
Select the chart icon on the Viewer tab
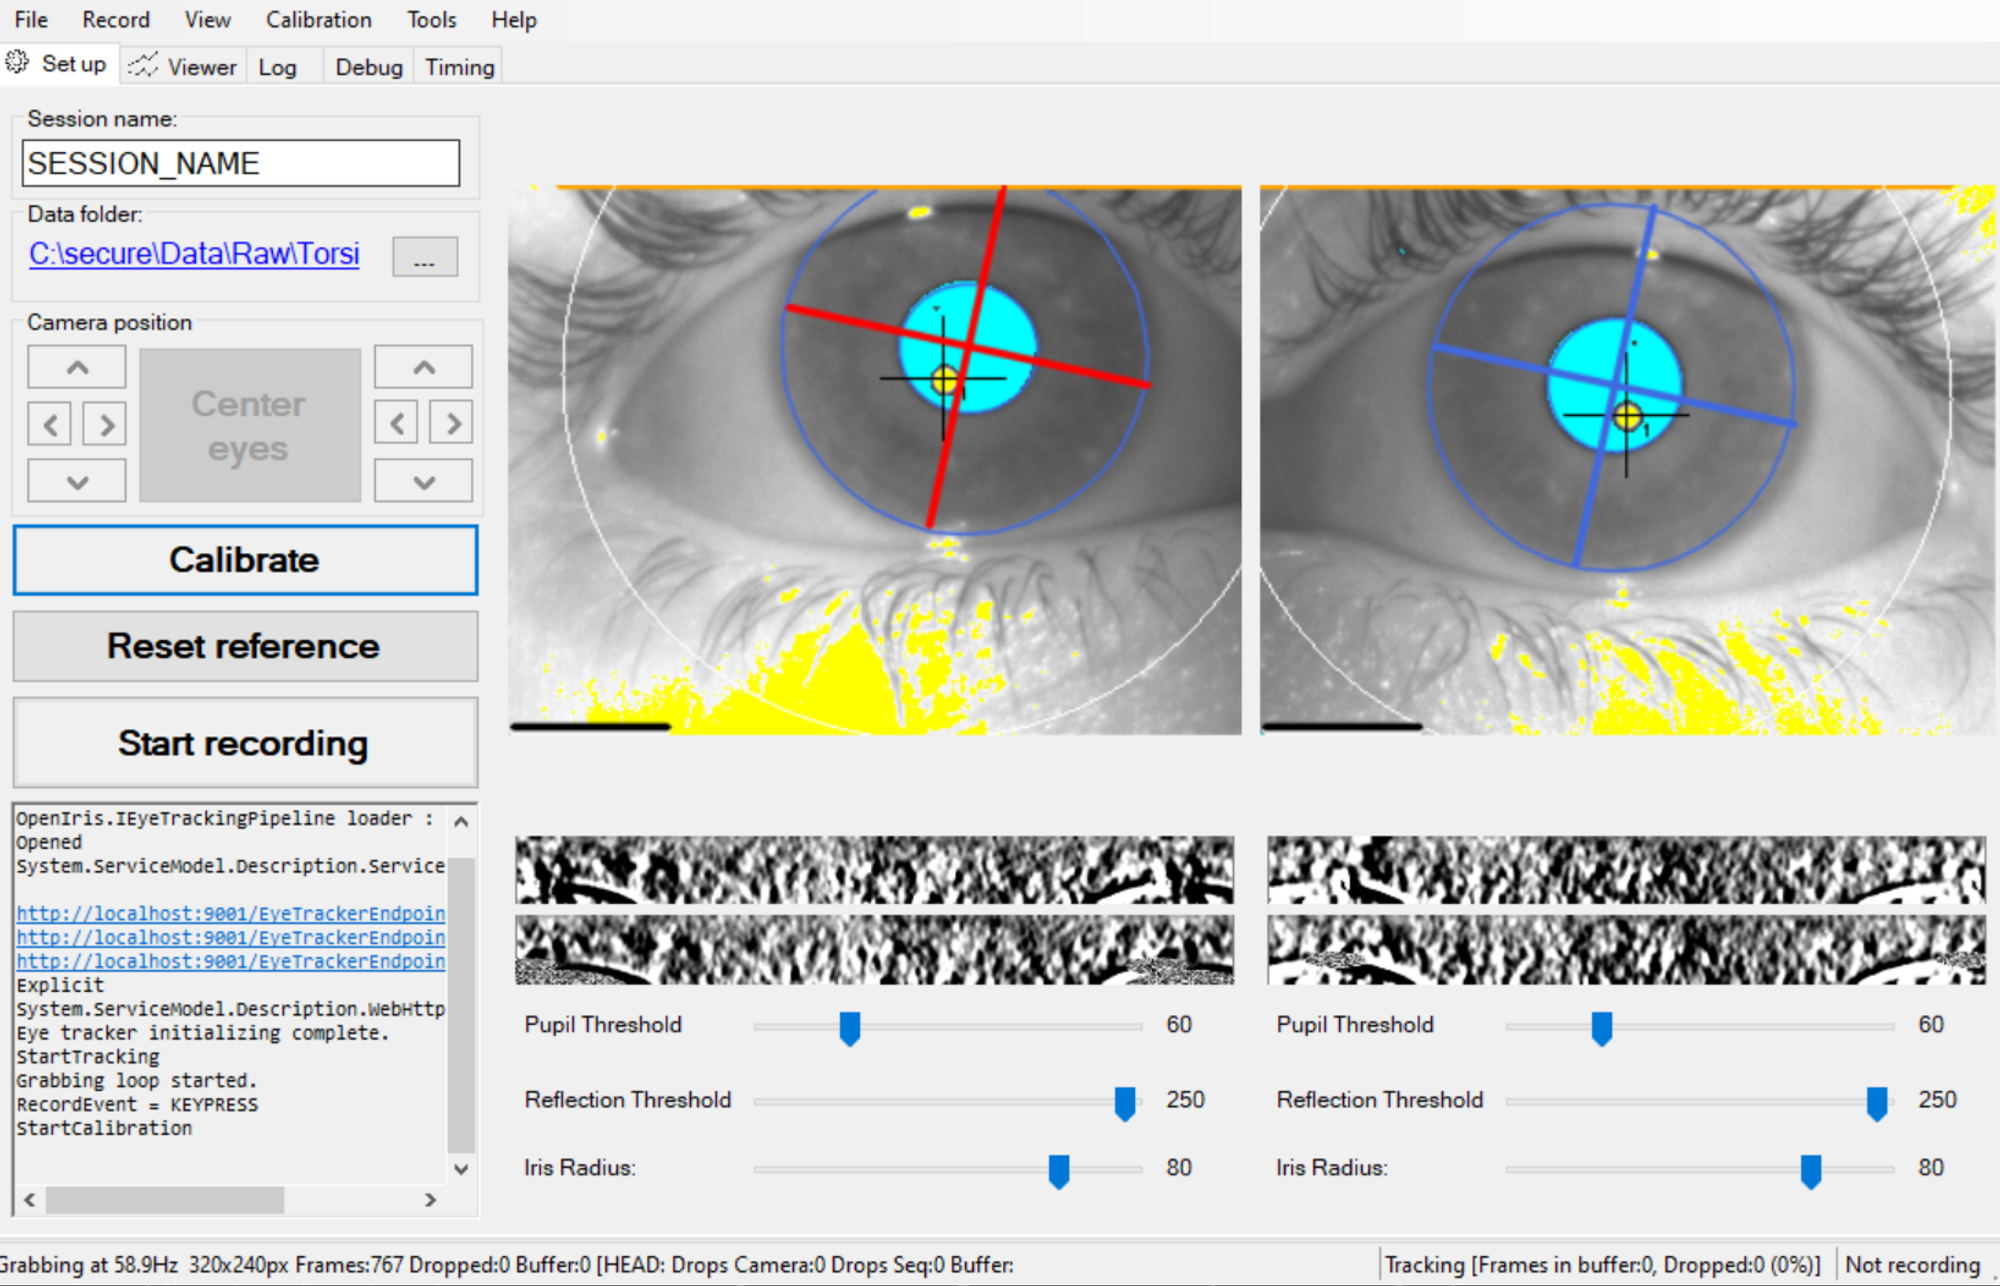tap(143, 64)
